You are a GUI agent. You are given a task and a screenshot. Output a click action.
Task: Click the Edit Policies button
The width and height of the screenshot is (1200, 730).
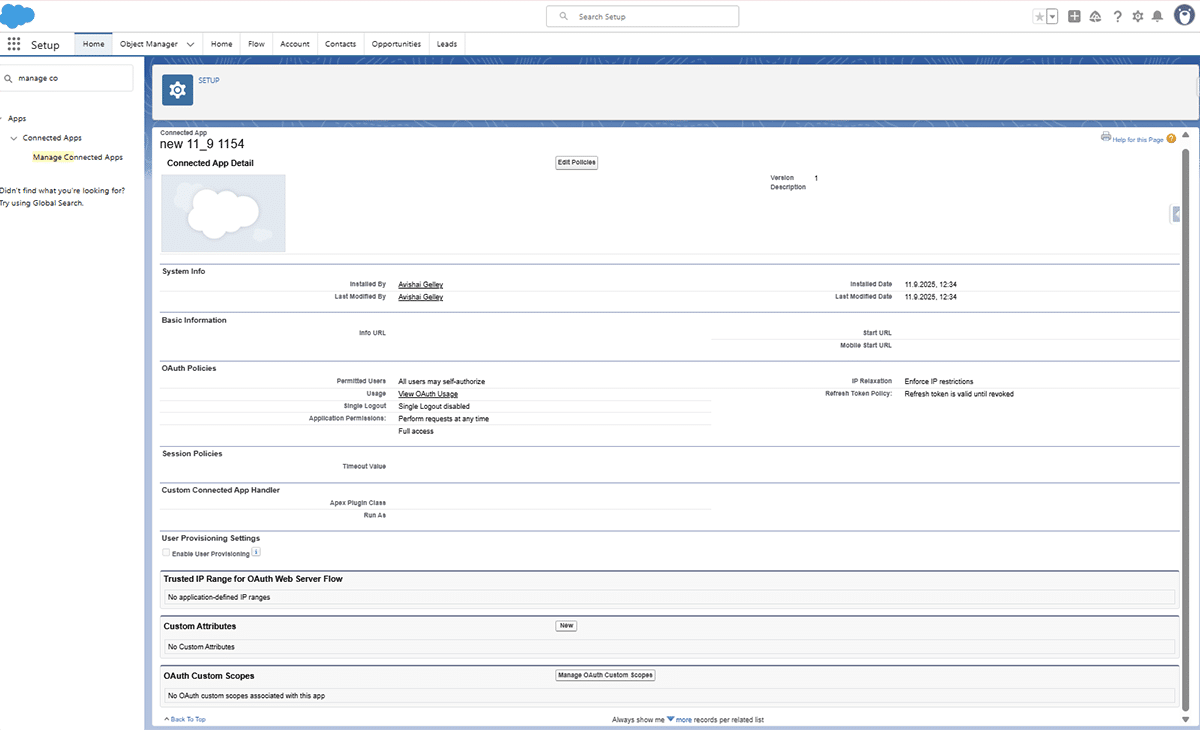coord(576,163)
